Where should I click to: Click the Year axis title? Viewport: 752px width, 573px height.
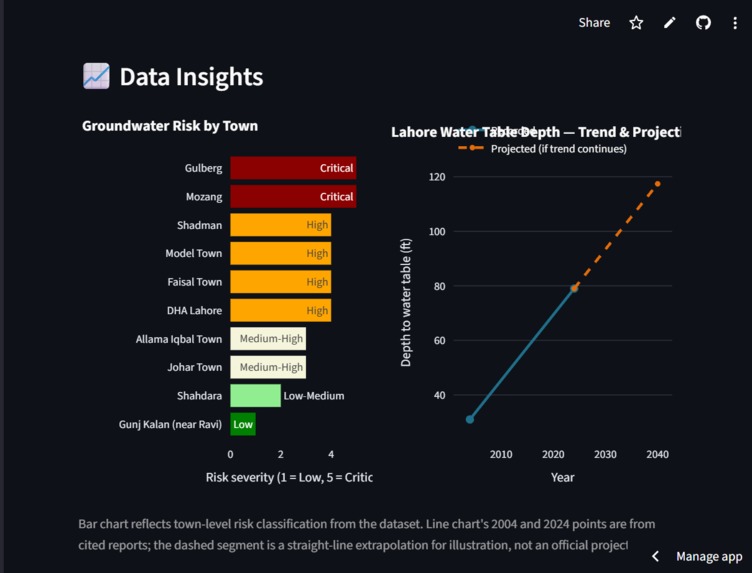pyautogui.click(x=563, y=478)
